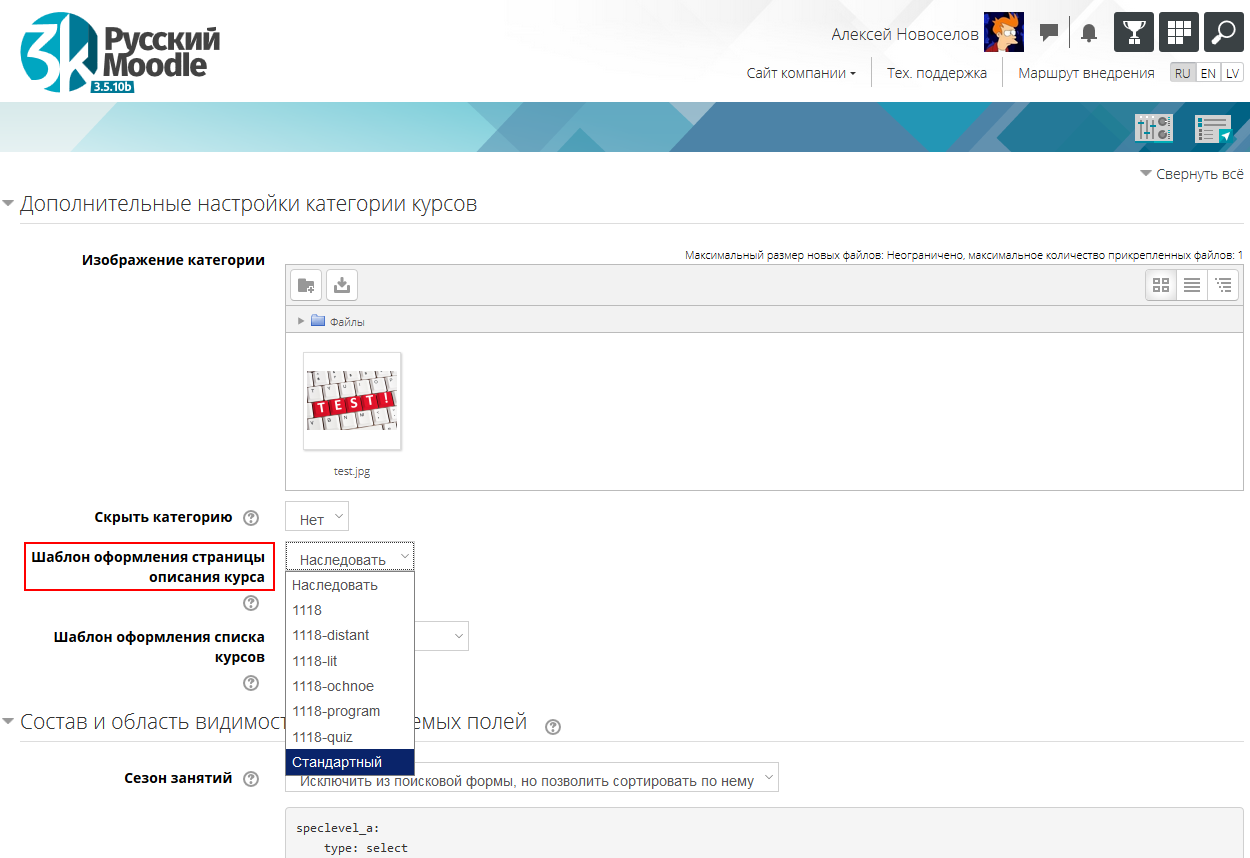
Task: Click the magnifier search icon
Action: click(x=1223, y=32)
